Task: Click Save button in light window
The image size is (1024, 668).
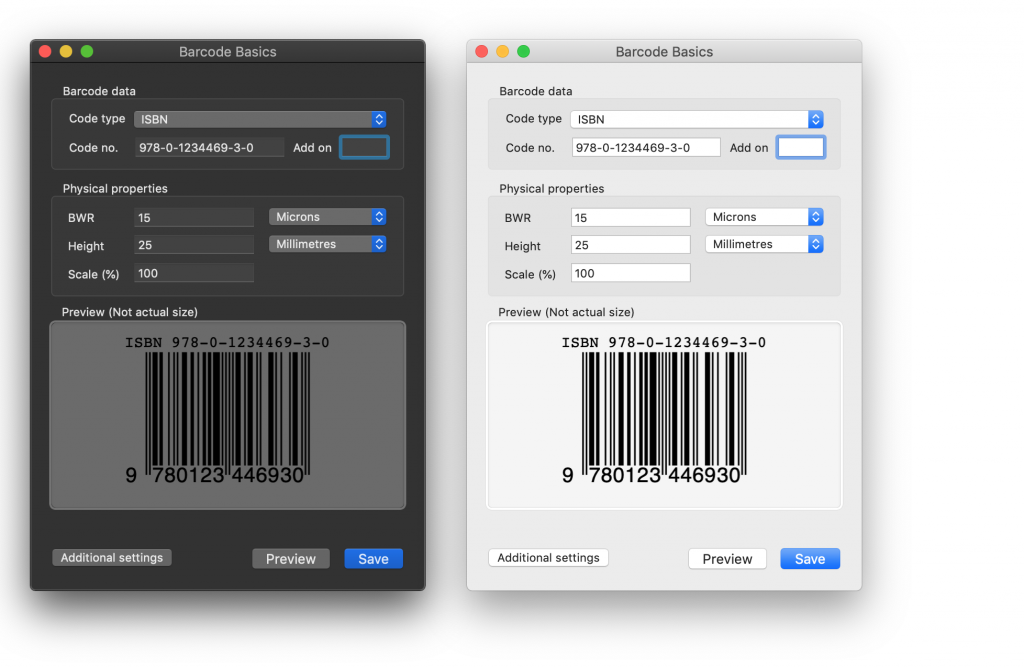Action: 810,559
